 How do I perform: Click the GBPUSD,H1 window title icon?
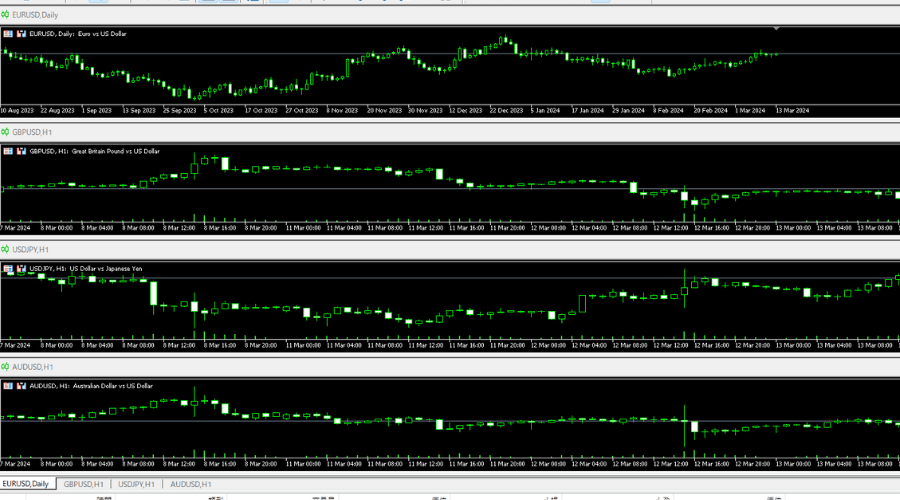tap(6, 132)
